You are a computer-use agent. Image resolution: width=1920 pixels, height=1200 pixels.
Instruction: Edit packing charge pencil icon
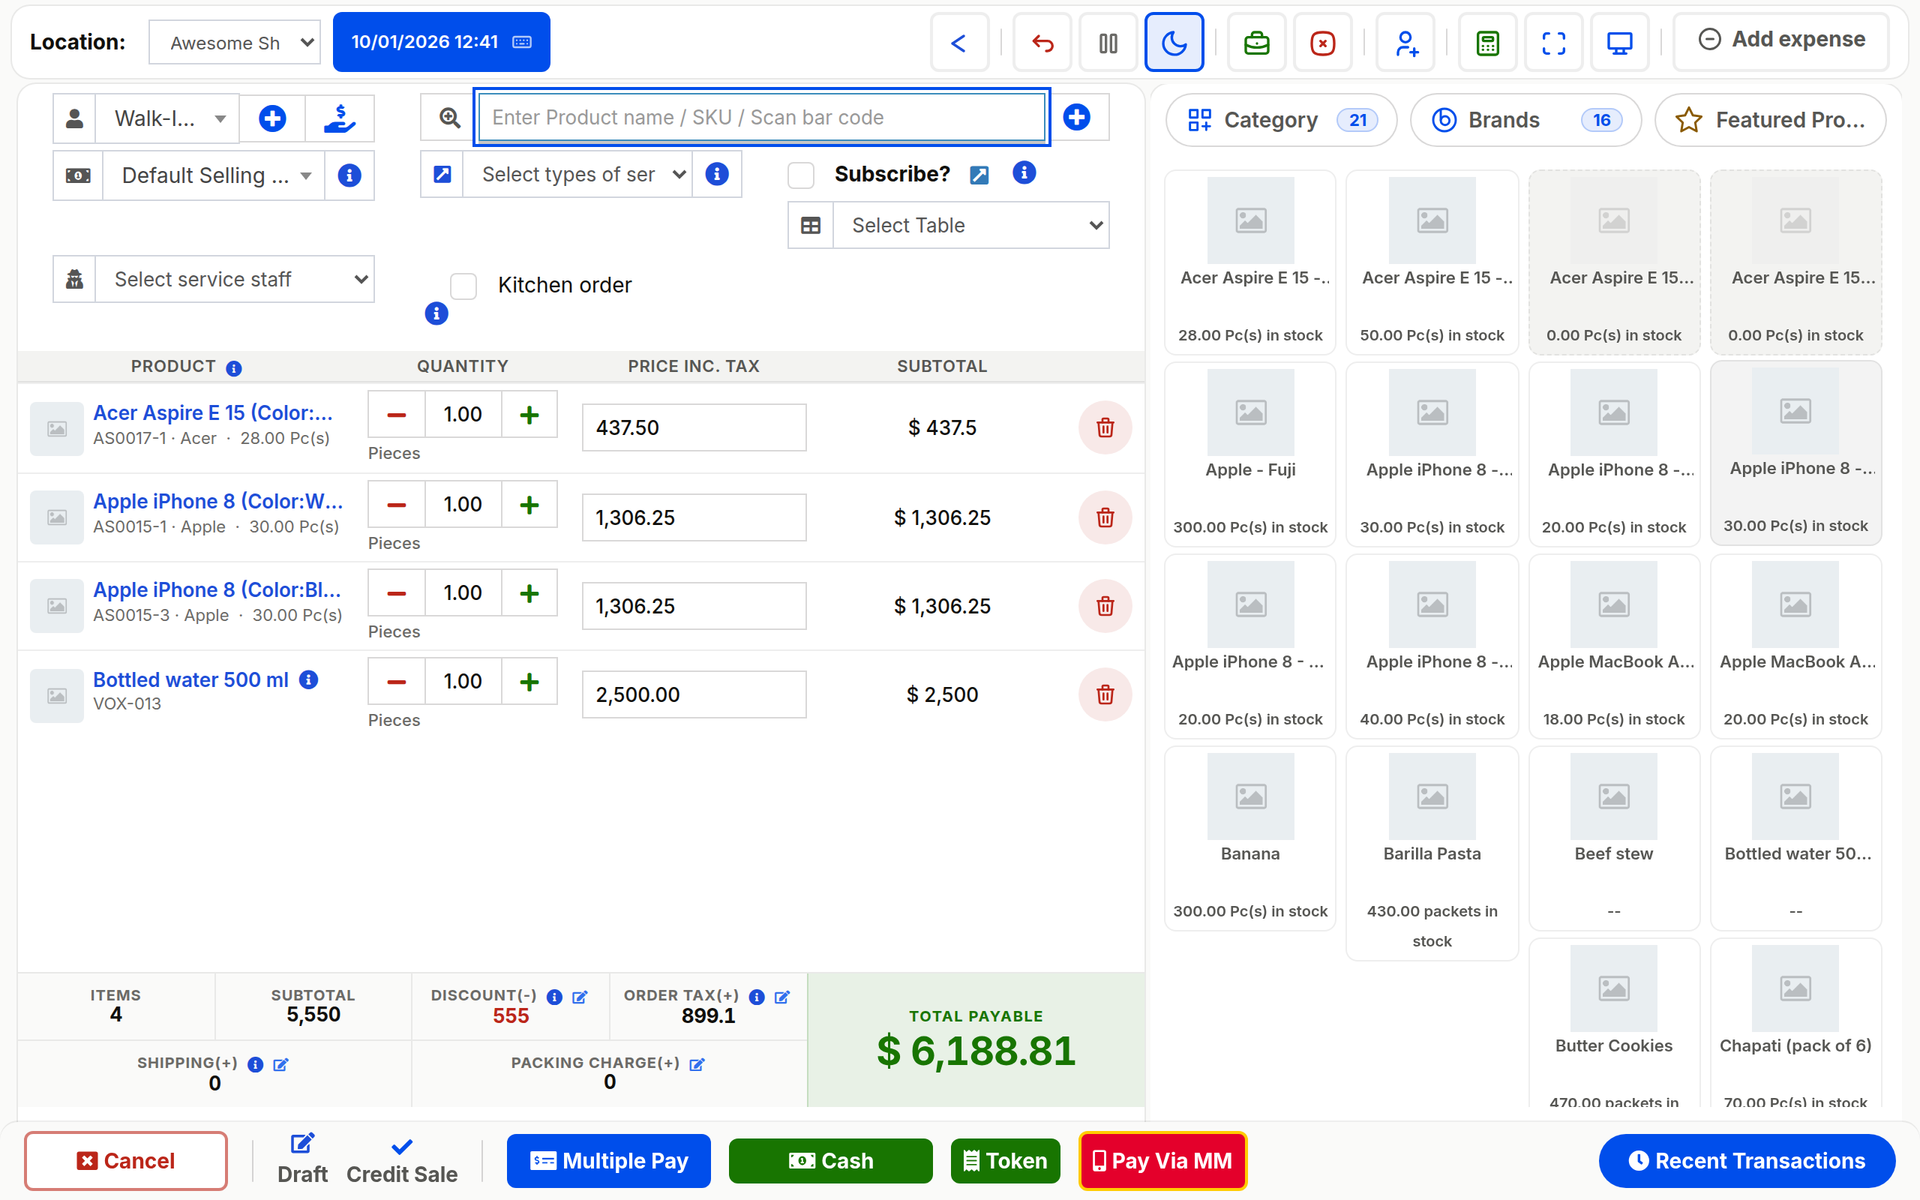697,1064
